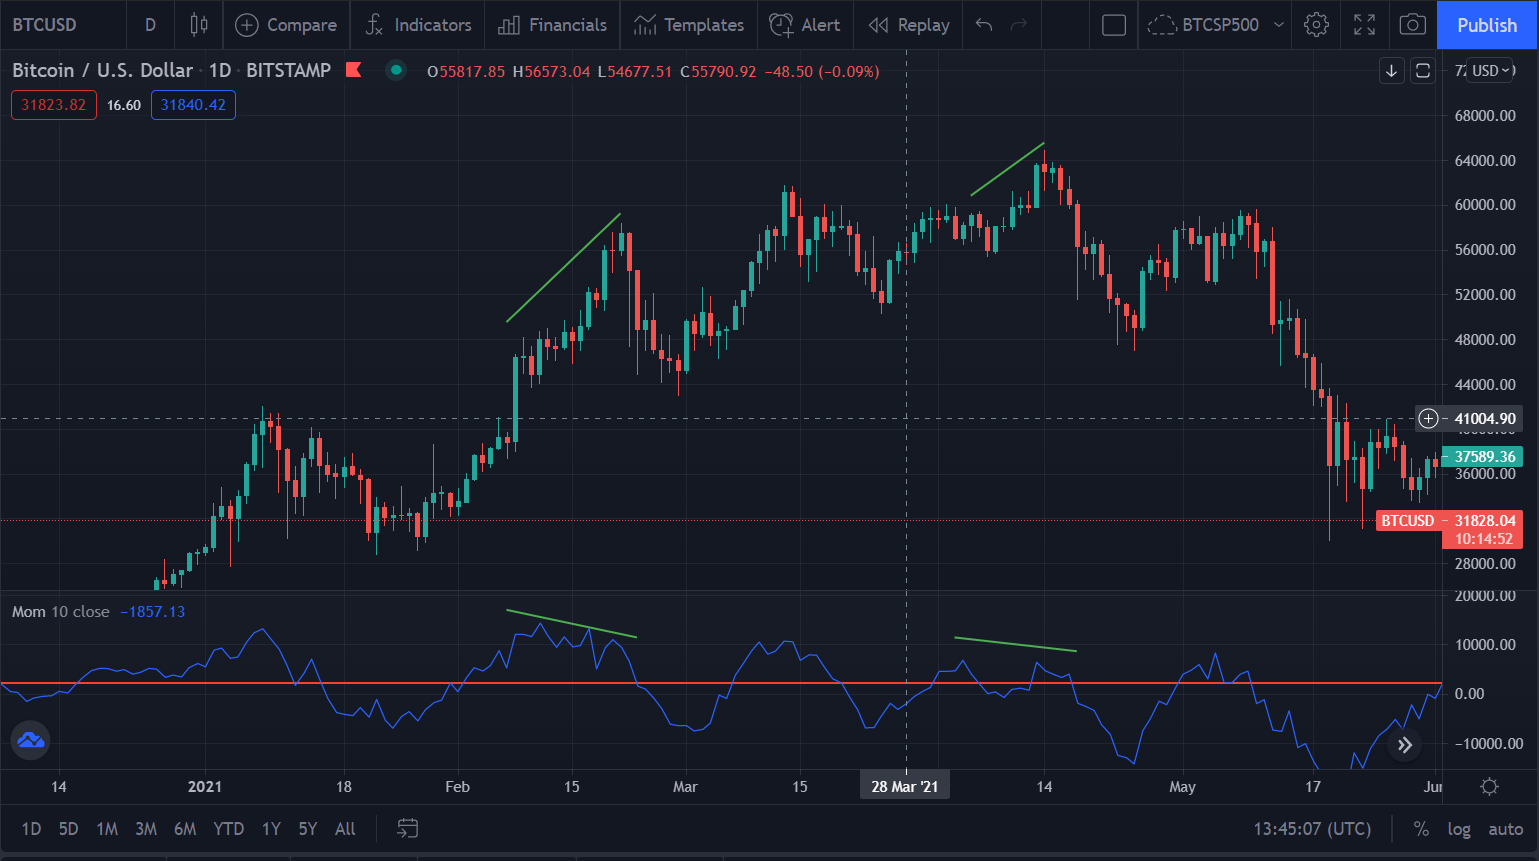The height and width of the screenshot is (861, 1539).
Task: Open the D interval selector
Action: pyautogui.click(x=150, y=25)
